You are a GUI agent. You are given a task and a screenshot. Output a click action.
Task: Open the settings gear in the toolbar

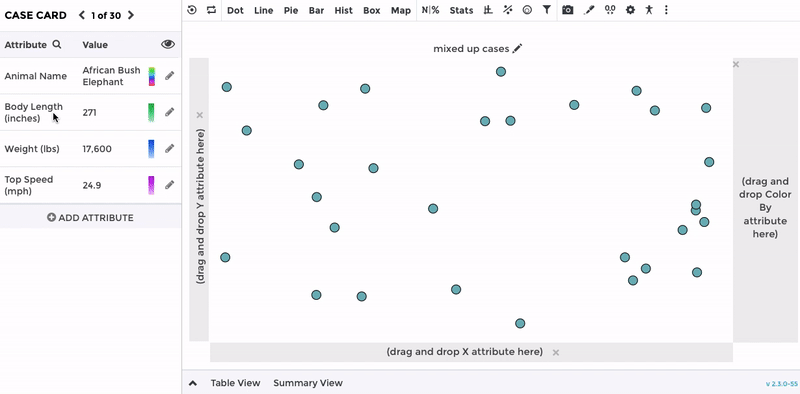(630, 10)
